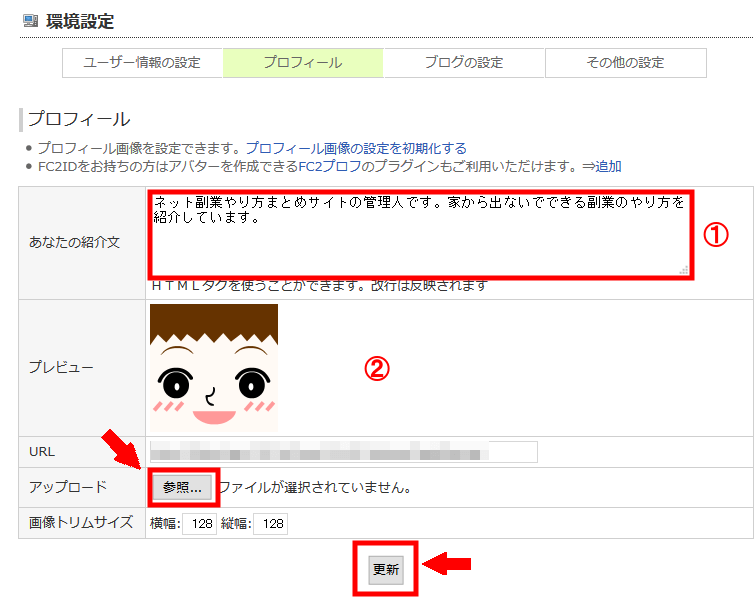Open the ユーザー情報の設定 tab
Viewport: 754px width, 609px height.
[142, 63]
